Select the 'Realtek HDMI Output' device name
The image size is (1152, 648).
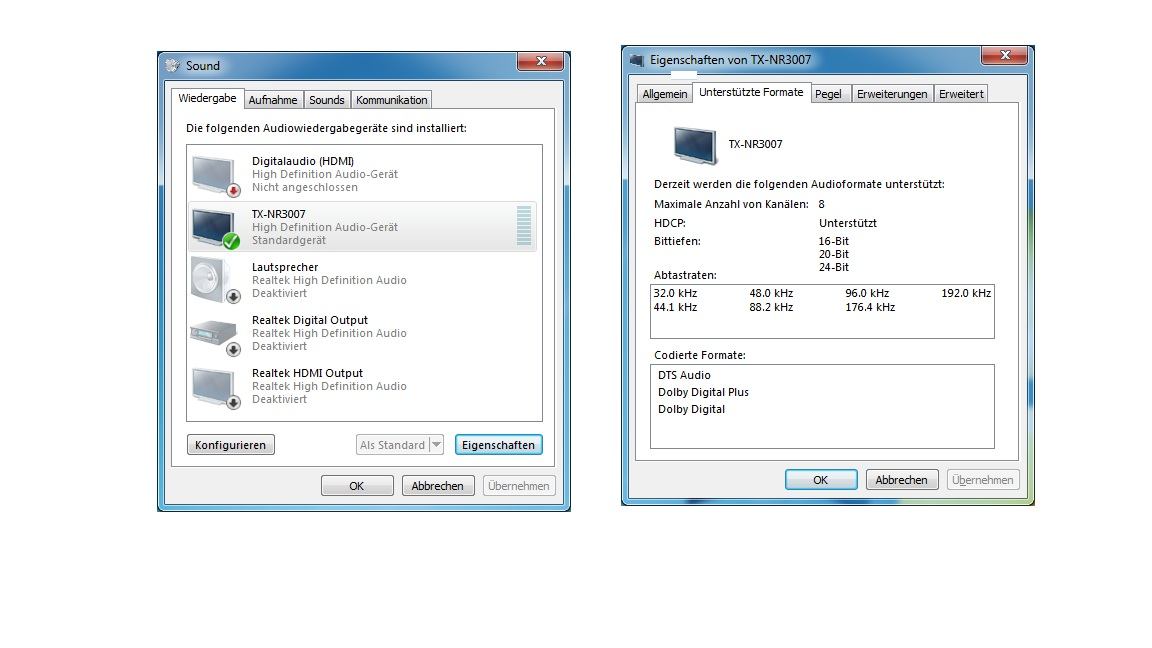click(x=307, y=373)
